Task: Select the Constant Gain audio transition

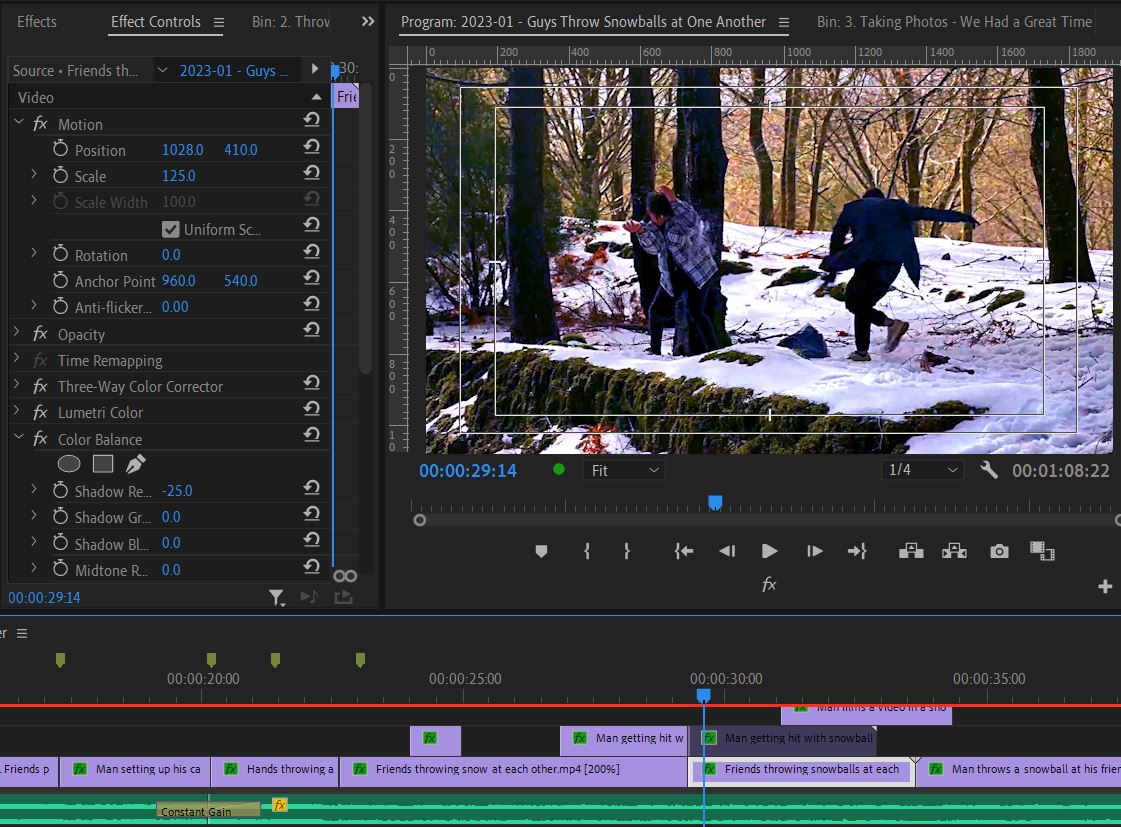Action: point(208,810)
